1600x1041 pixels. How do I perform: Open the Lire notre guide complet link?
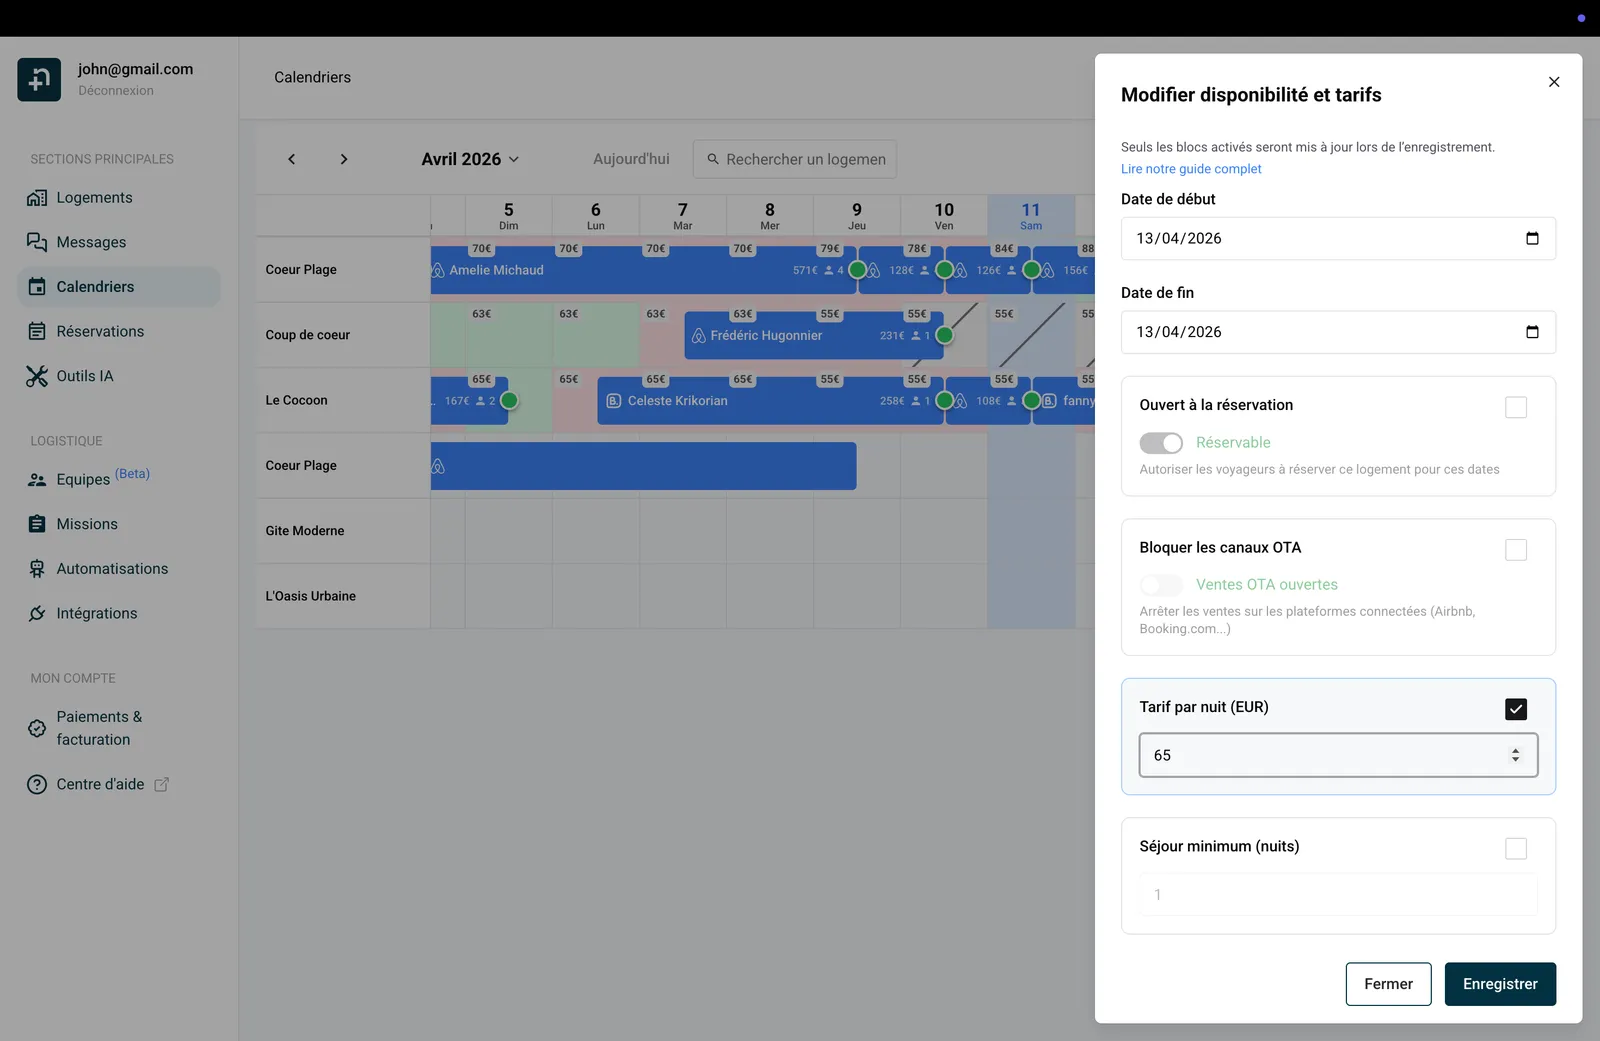[1191, 169]
